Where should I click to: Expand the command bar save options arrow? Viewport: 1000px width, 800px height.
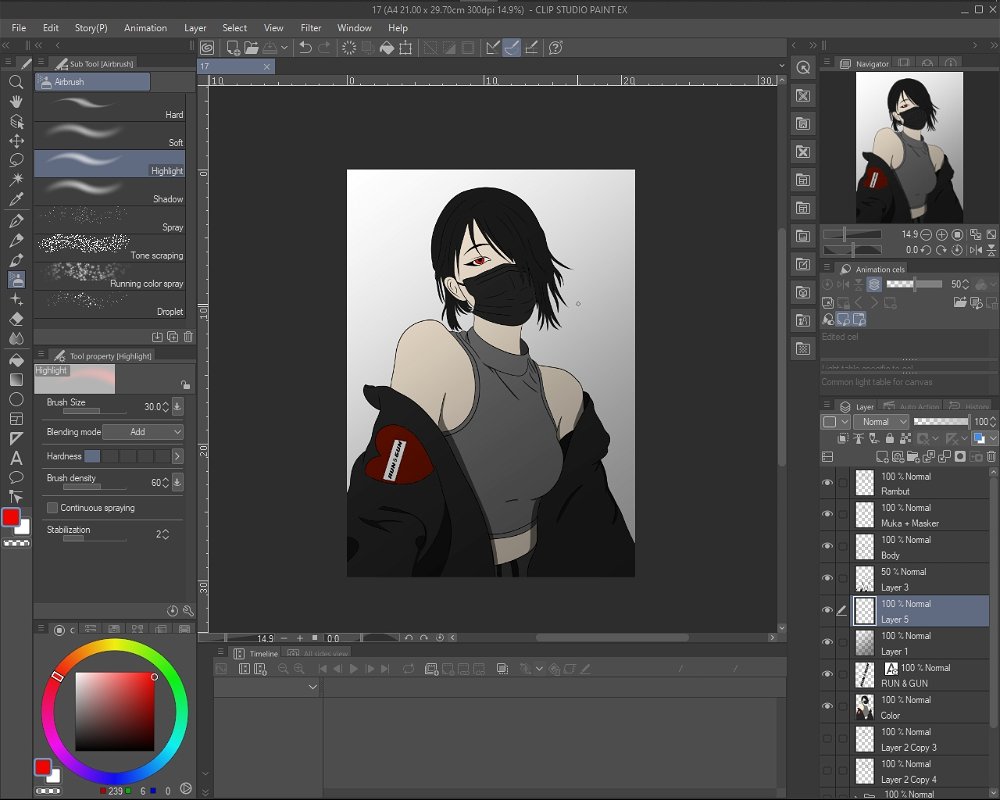(x=284, y=48)
